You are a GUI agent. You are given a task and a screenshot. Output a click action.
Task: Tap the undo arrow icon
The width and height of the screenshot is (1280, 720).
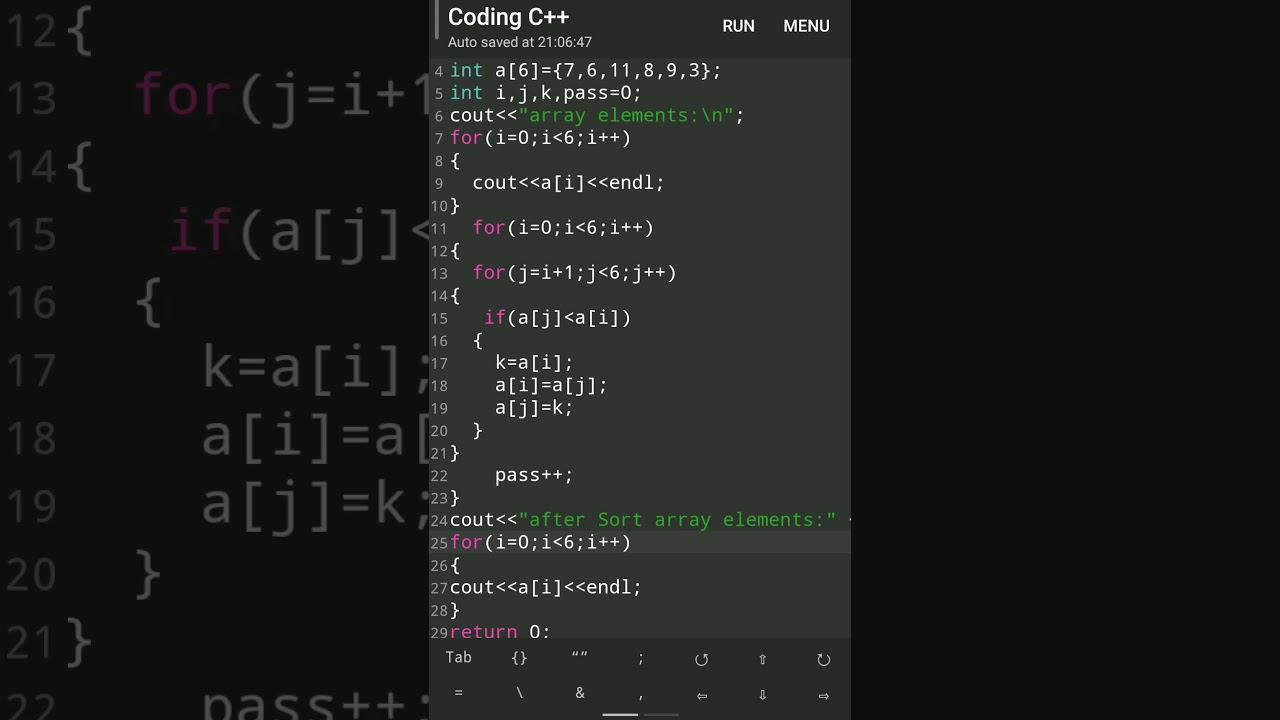click(702, 659)
